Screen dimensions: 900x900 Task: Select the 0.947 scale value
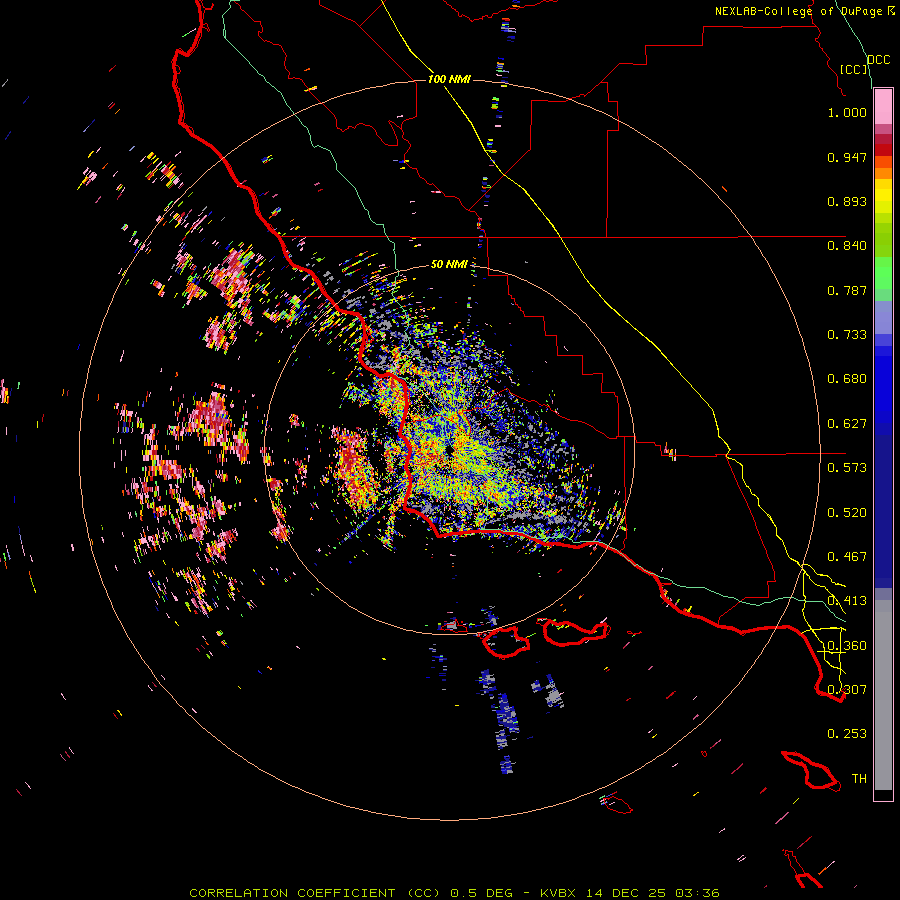point(847,157)
